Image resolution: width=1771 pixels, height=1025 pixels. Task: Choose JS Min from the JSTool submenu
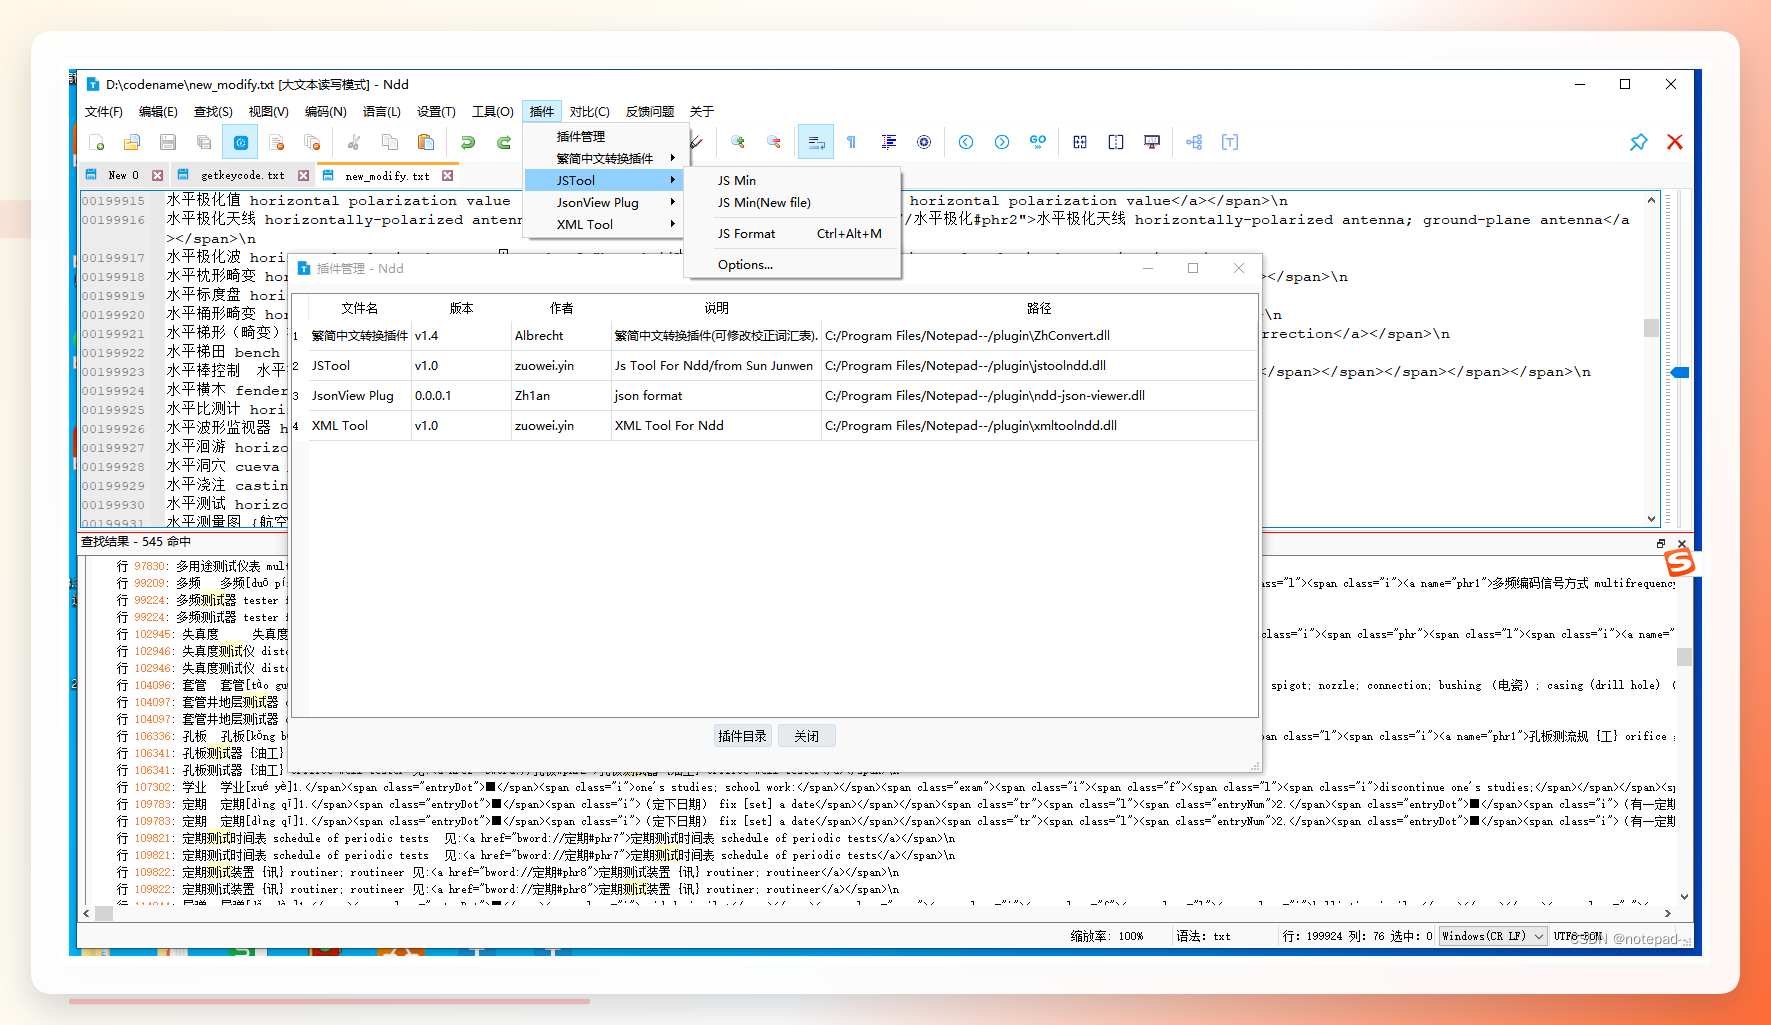[x=792, y=180]
